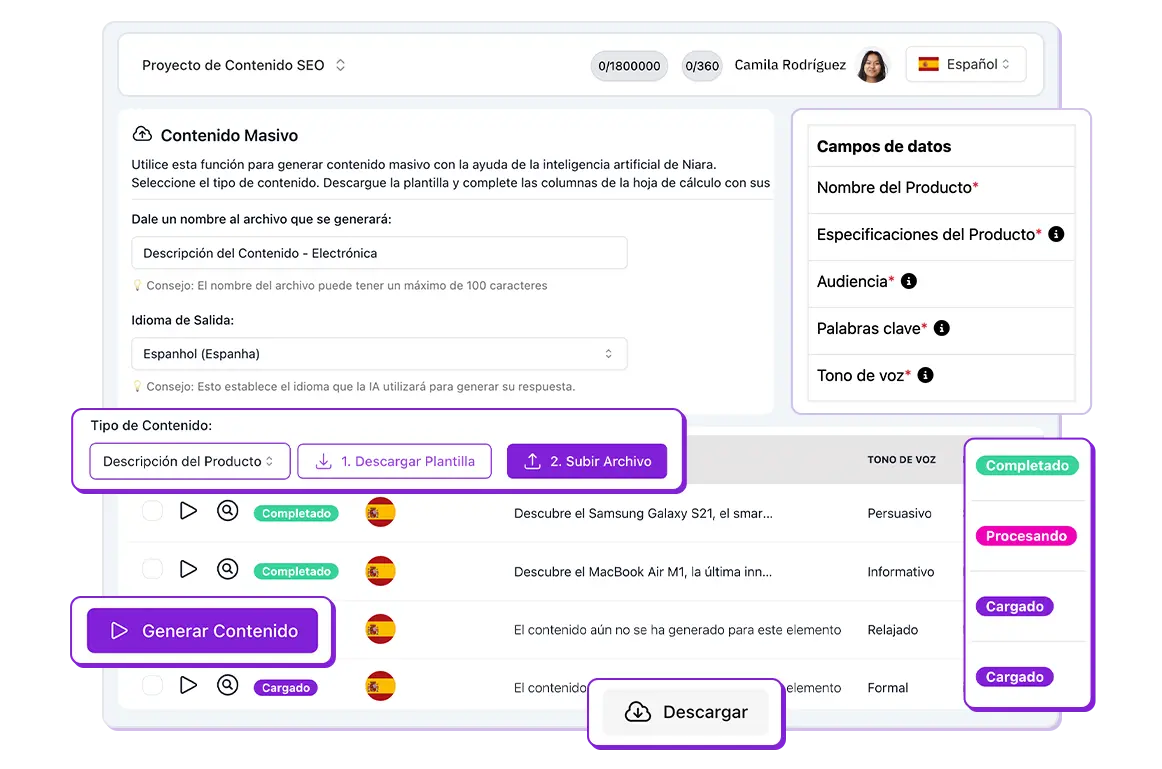
Task: Click the cloud icon beside Contenido Masivo heading
Action: point(140,135)
